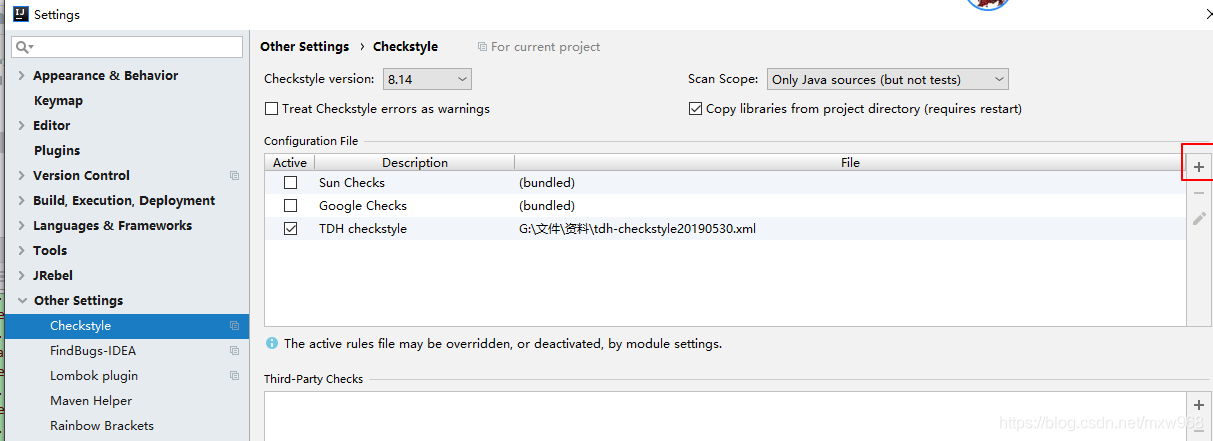1213x441 pixels.
Task: Expand Appearance & Behavior settings
Action: pyautogui.click(x=22, y=76)
